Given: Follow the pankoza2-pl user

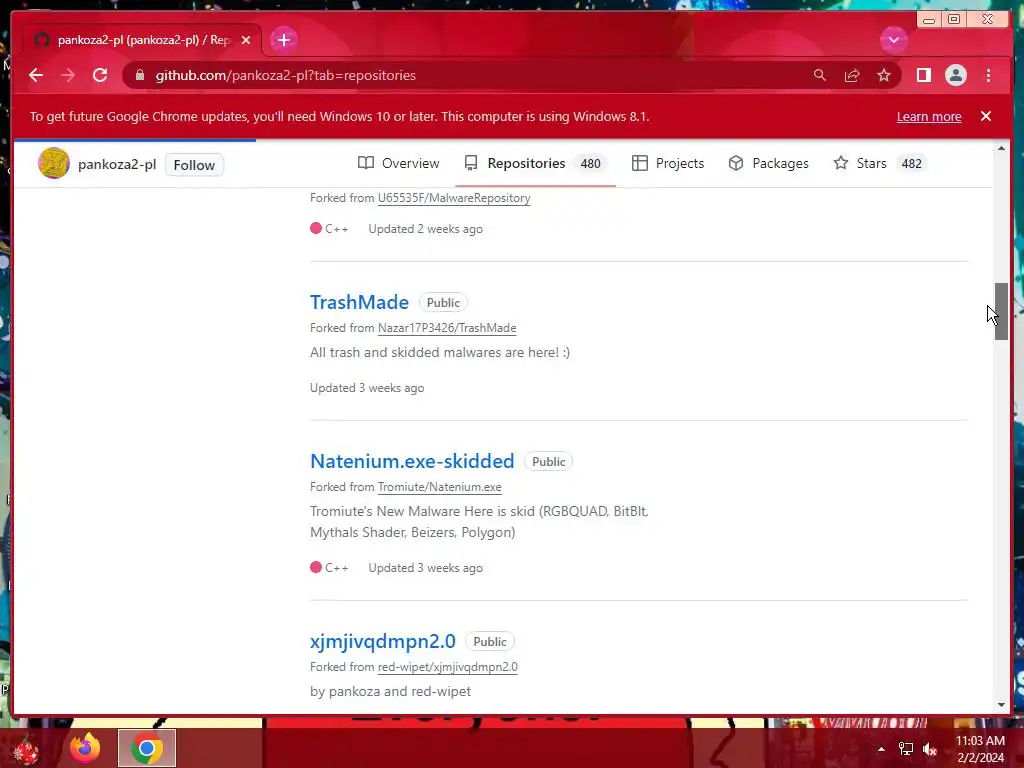Looking at the screenshot, I should pyautogui.click(x=194, y=165).
